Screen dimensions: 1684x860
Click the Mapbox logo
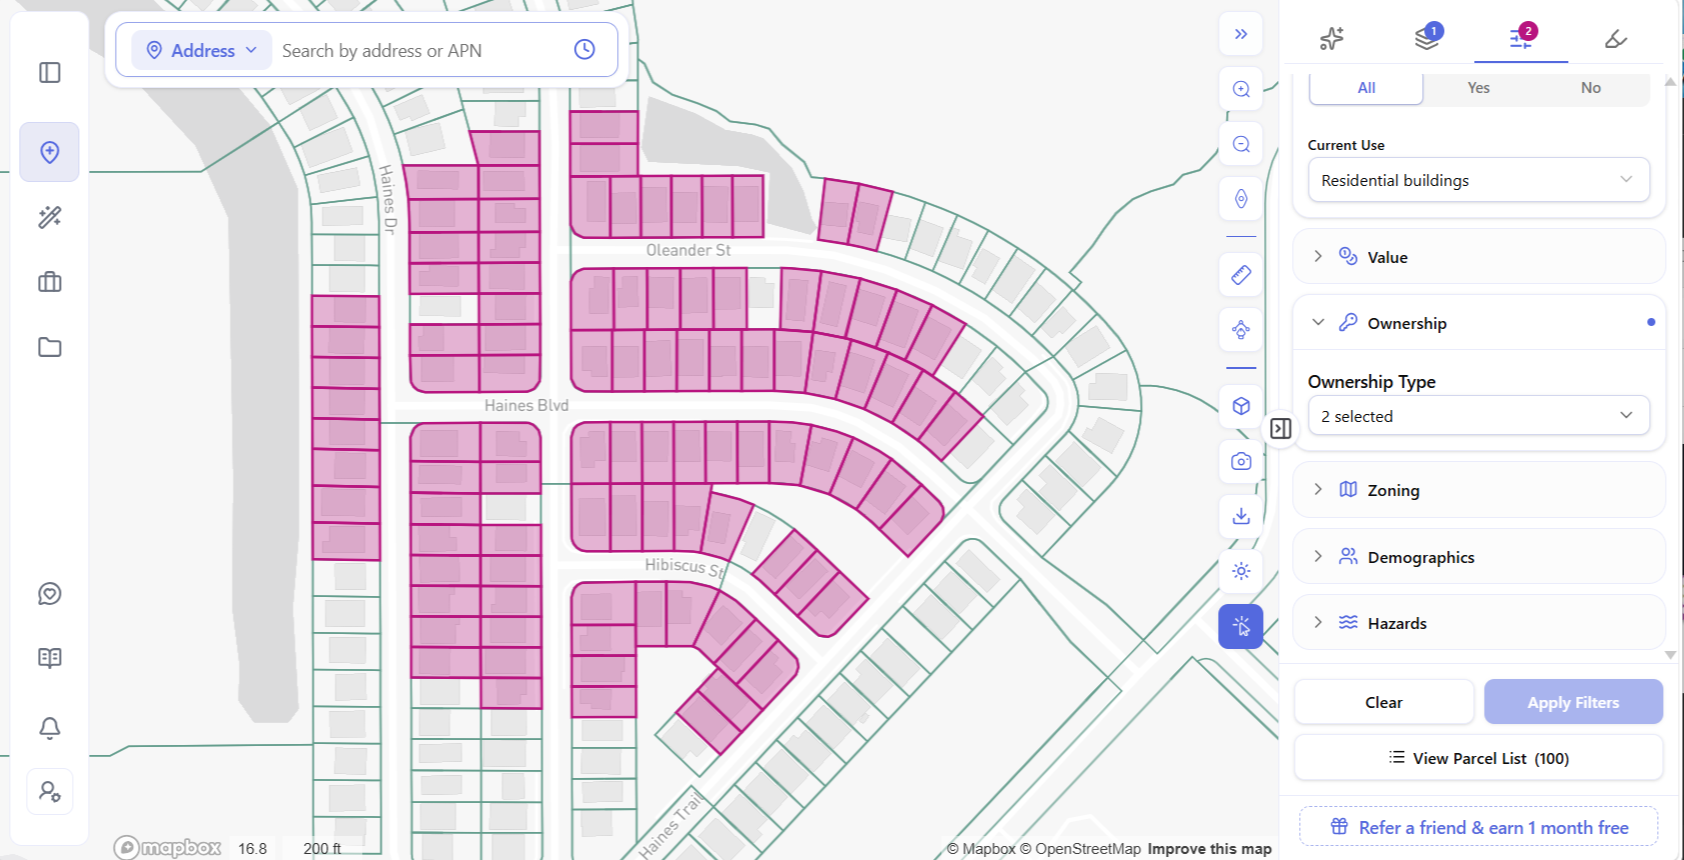[x=167, y=848]
